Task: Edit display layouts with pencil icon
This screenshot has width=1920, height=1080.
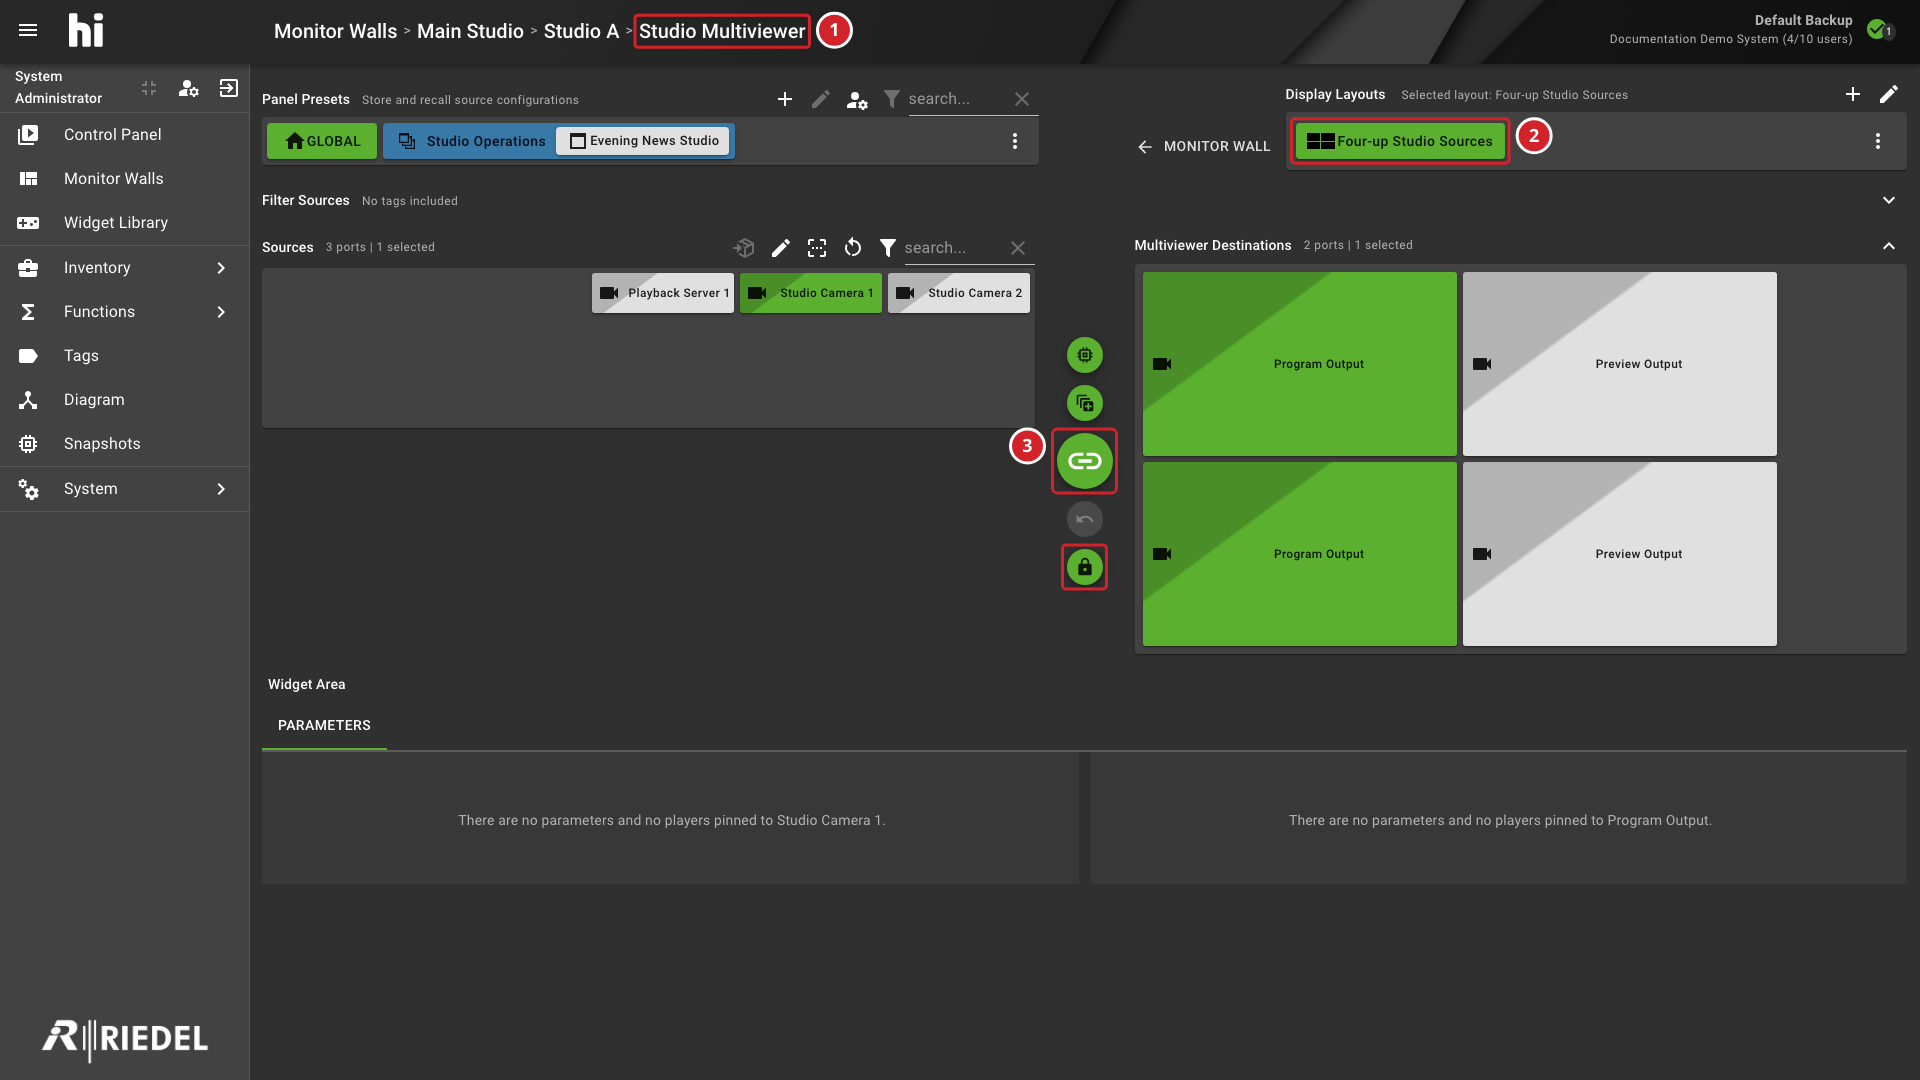Action: [1889, 94]
